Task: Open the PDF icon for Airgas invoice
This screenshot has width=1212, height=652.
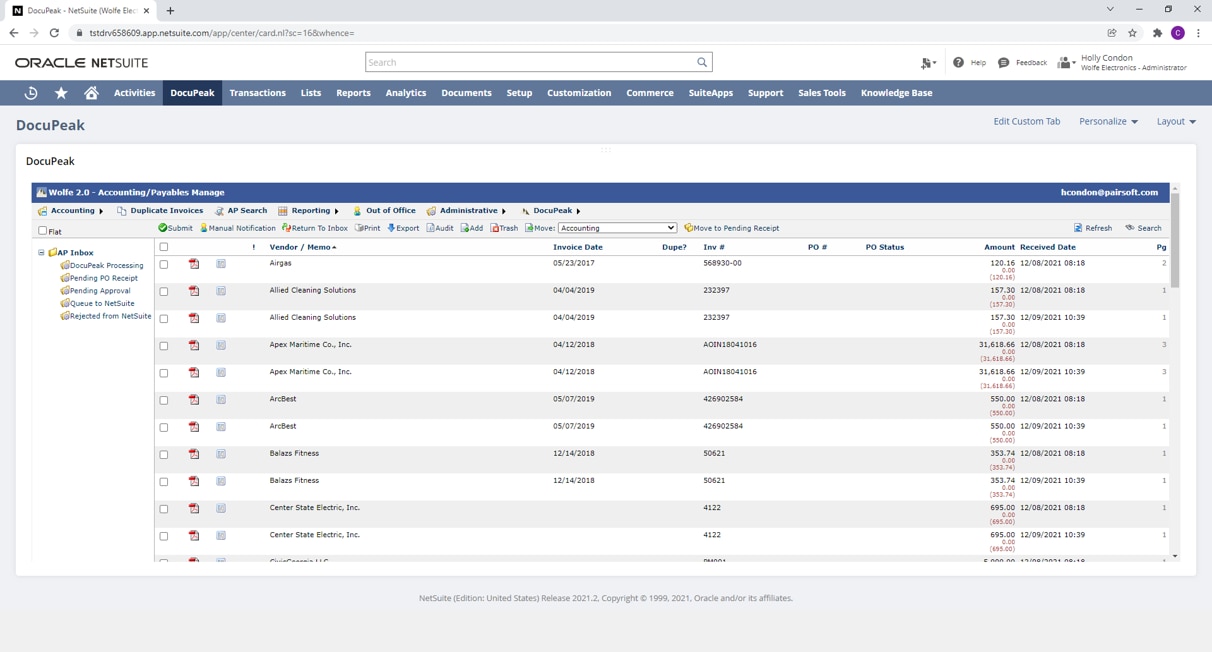Action: [x=194, y=264]
